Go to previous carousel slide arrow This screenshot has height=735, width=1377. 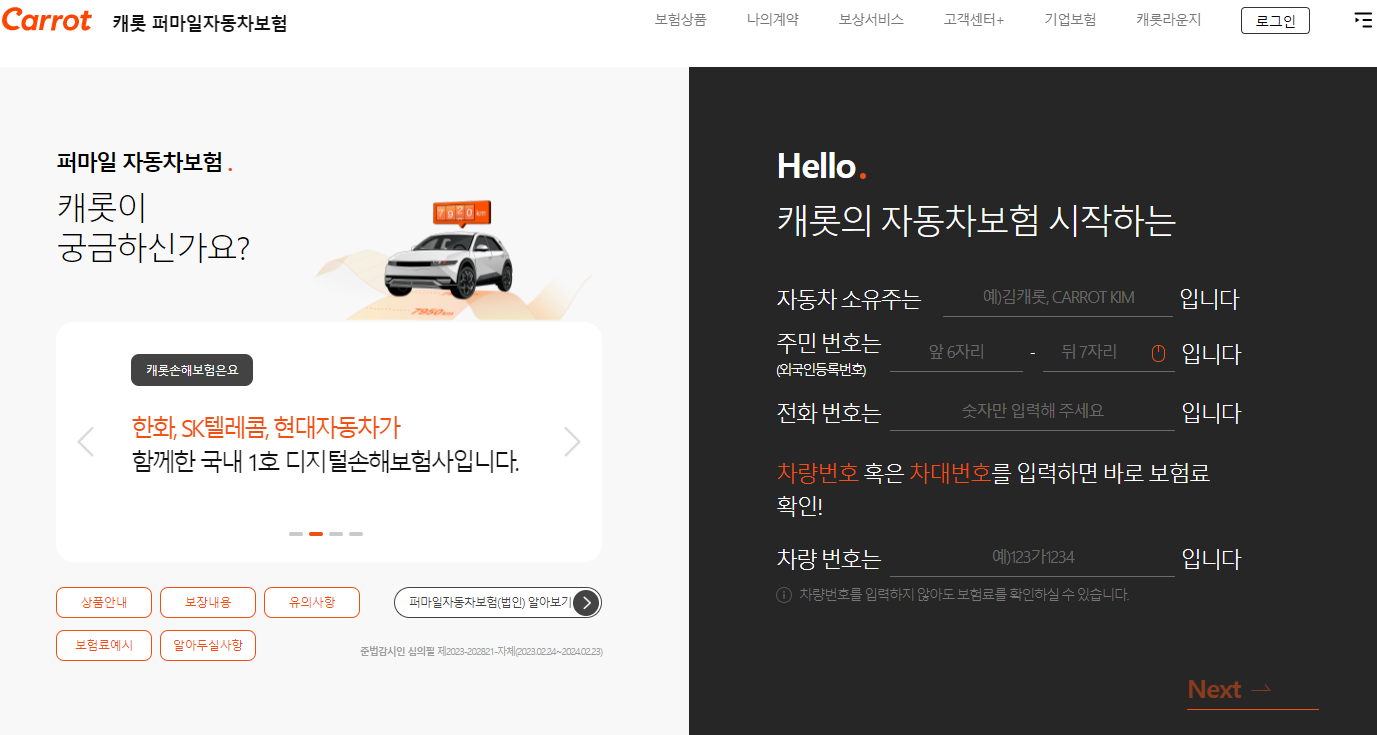[x=86, y=441]
